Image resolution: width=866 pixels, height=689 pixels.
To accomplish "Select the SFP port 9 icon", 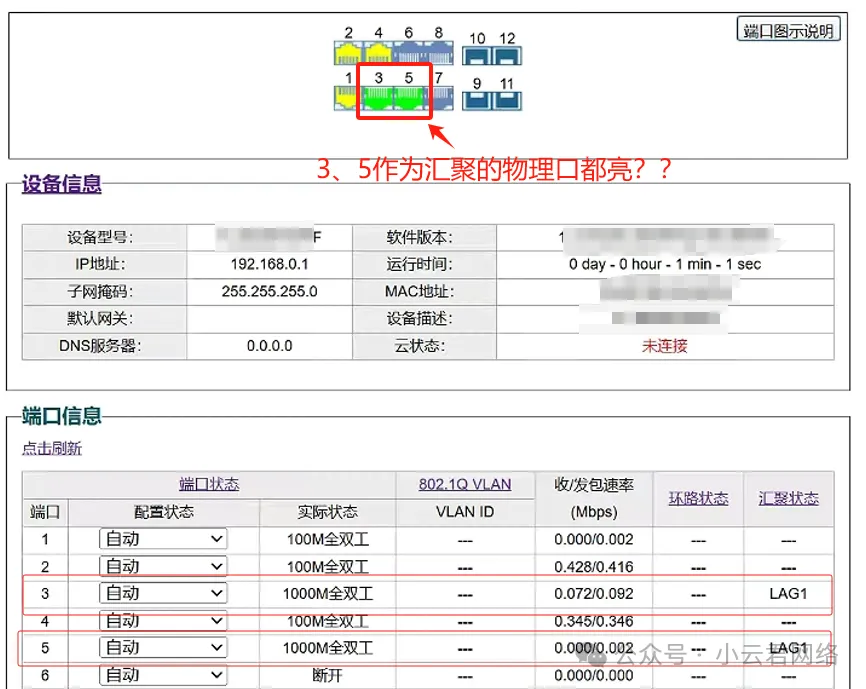I will 478,99.
